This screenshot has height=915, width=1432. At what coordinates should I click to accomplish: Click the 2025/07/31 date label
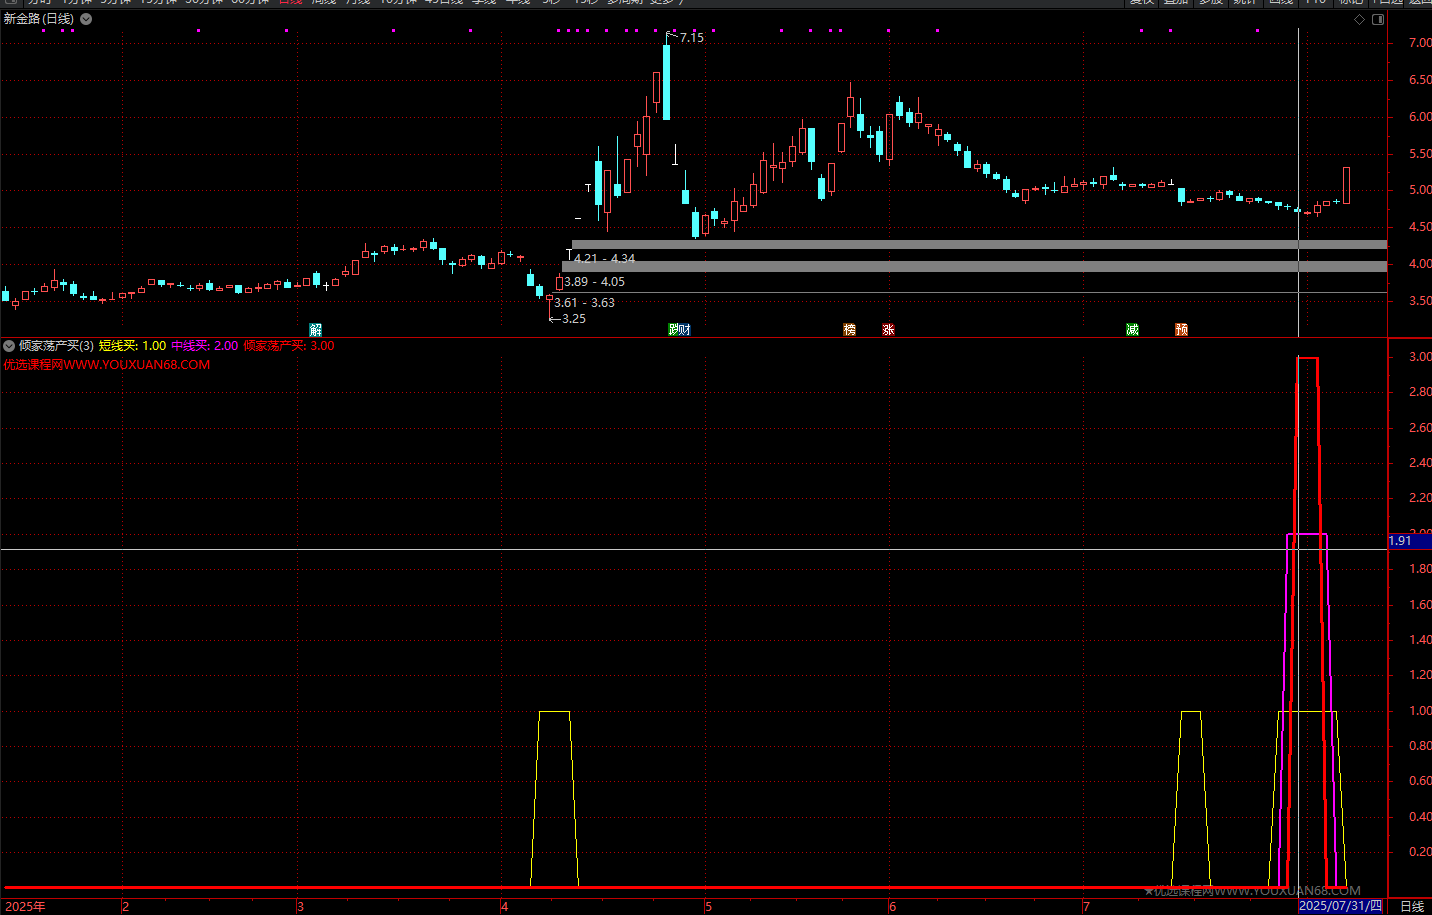tap(1340, 906)
